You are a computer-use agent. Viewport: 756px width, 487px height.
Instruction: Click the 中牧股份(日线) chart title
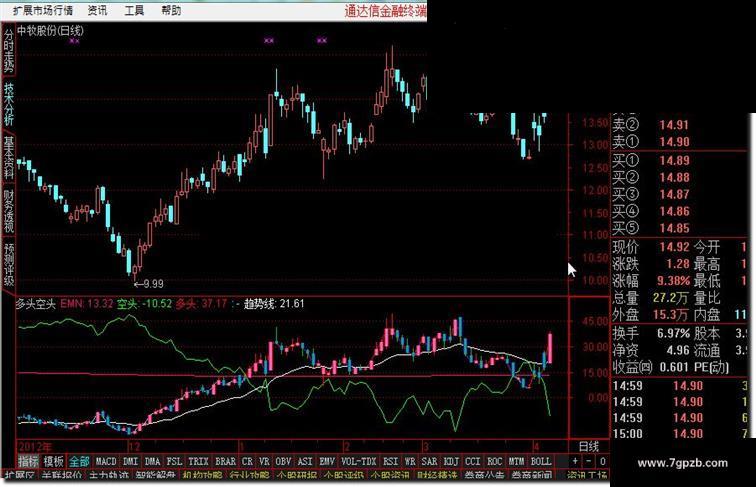point(51,31)
